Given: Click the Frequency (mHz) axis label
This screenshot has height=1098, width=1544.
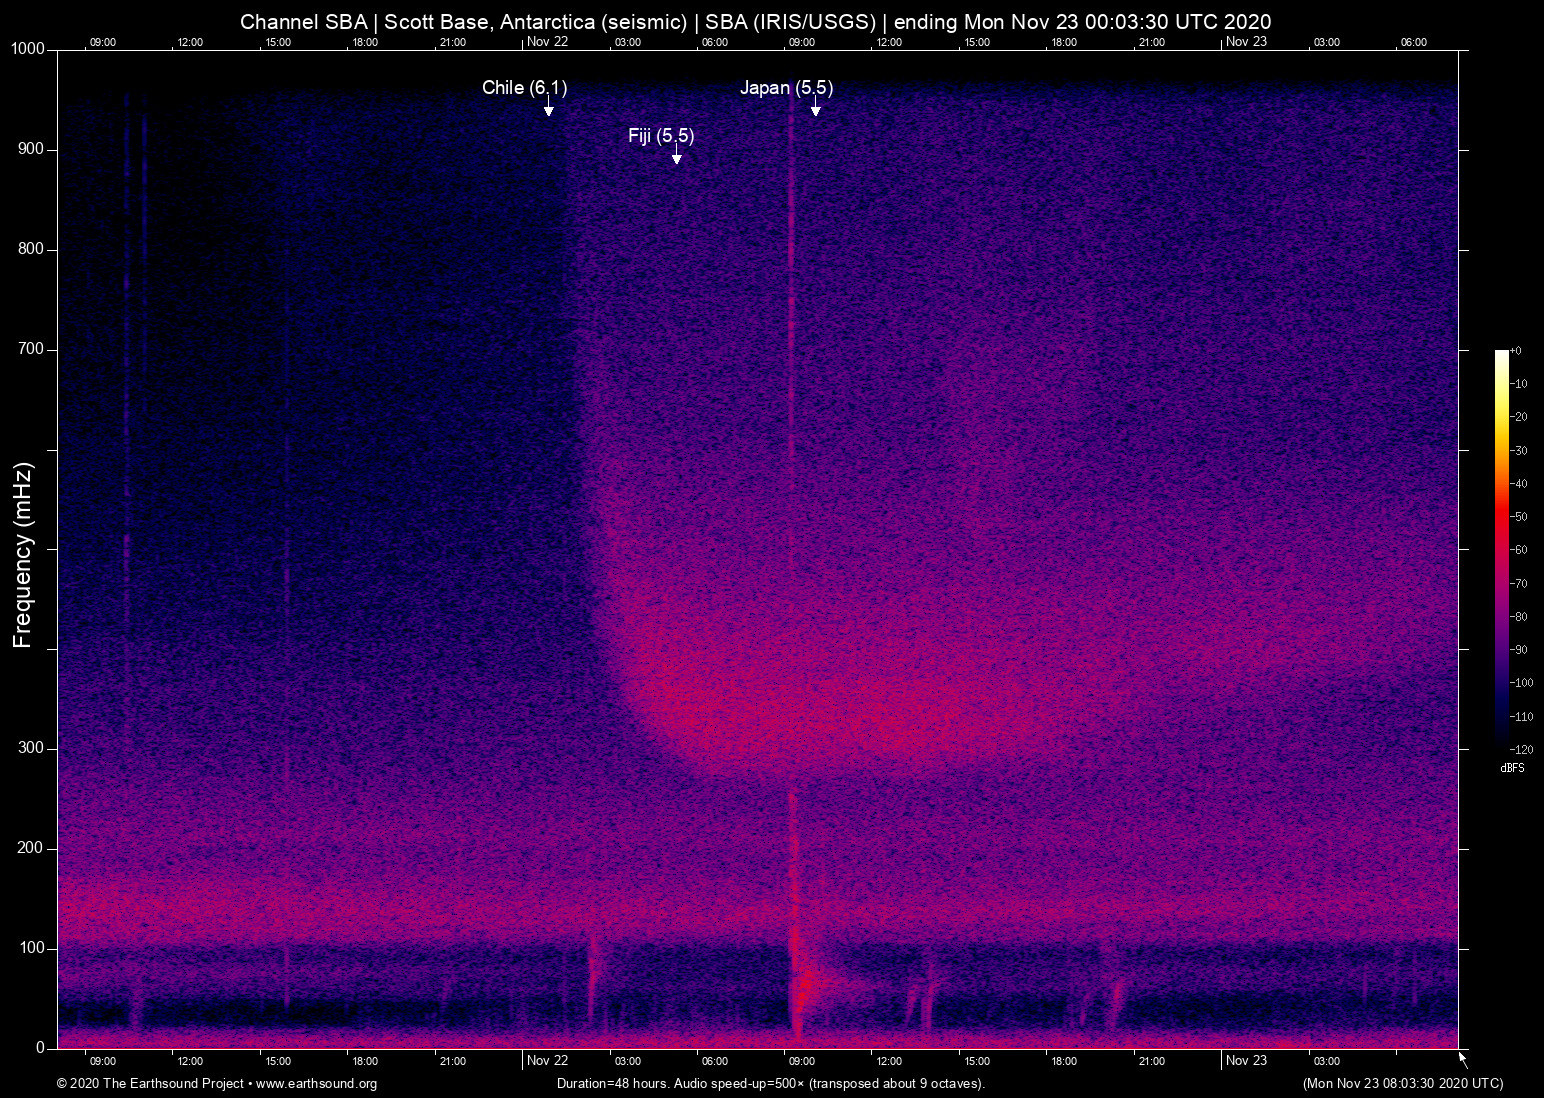Looking at the screenshot, I should tap(23, 555).
